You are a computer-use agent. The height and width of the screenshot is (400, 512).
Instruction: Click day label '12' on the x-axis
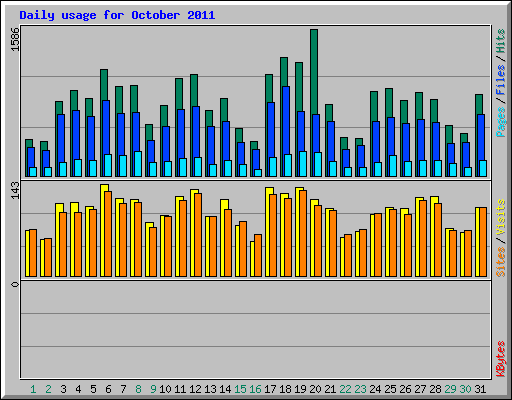(x=195, y=389)
